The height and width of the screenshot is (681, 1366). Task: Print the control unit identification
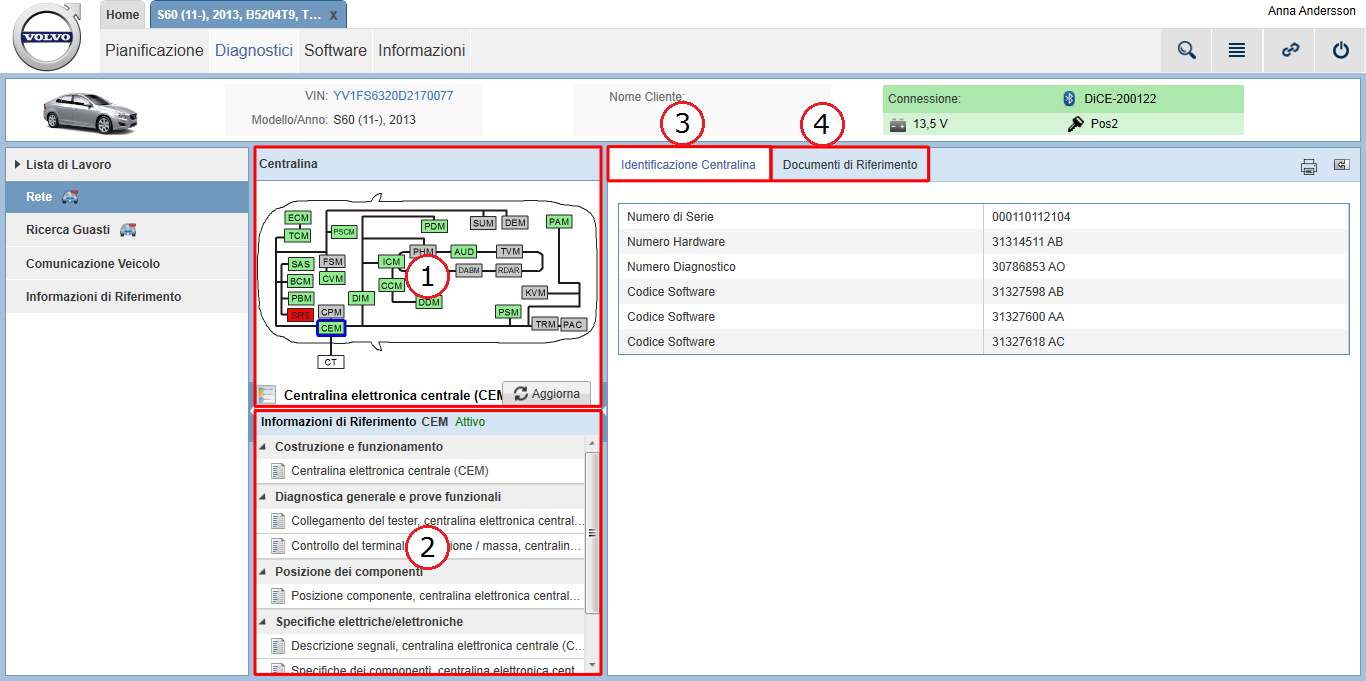click(1309, 167)
